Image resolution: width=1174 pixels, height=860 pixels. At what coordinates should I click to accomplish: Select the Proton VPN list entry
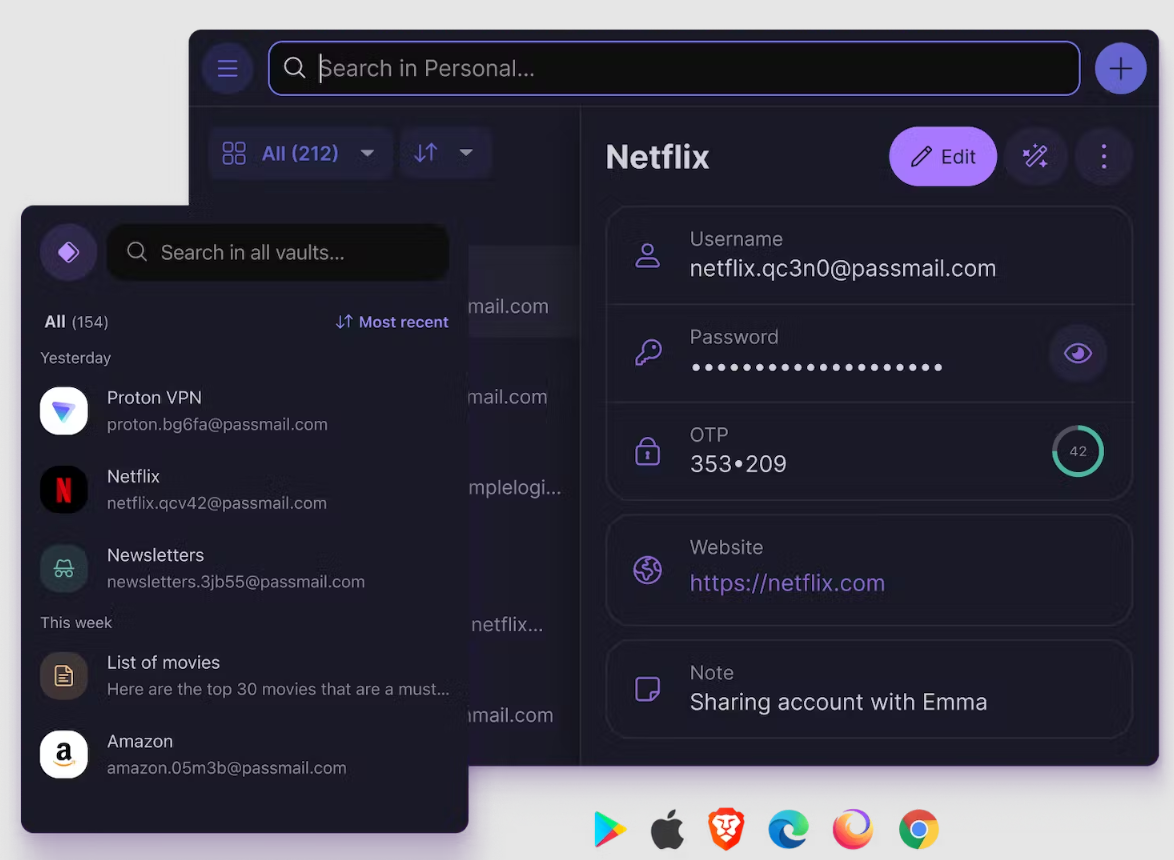245,411
